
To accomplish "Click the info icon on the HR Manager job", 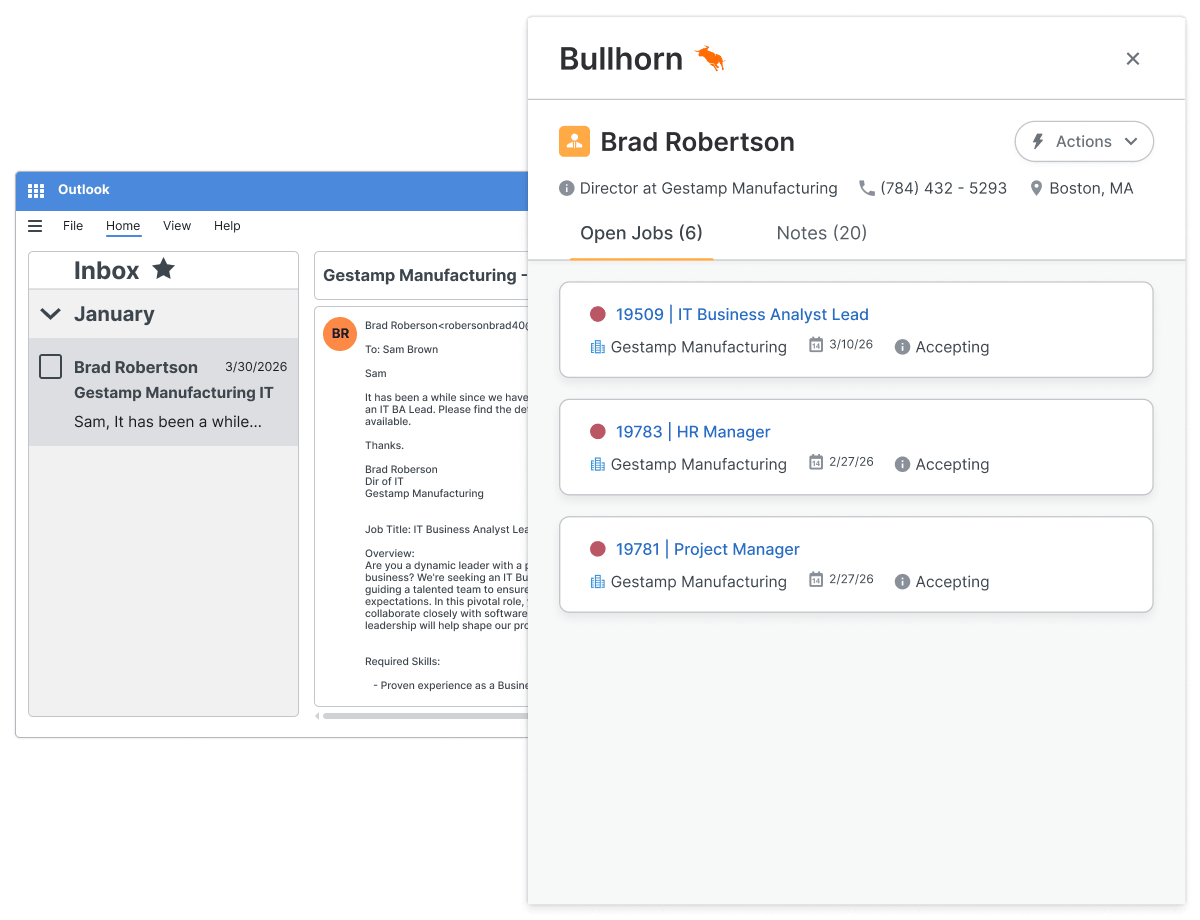I will point(902,464).
